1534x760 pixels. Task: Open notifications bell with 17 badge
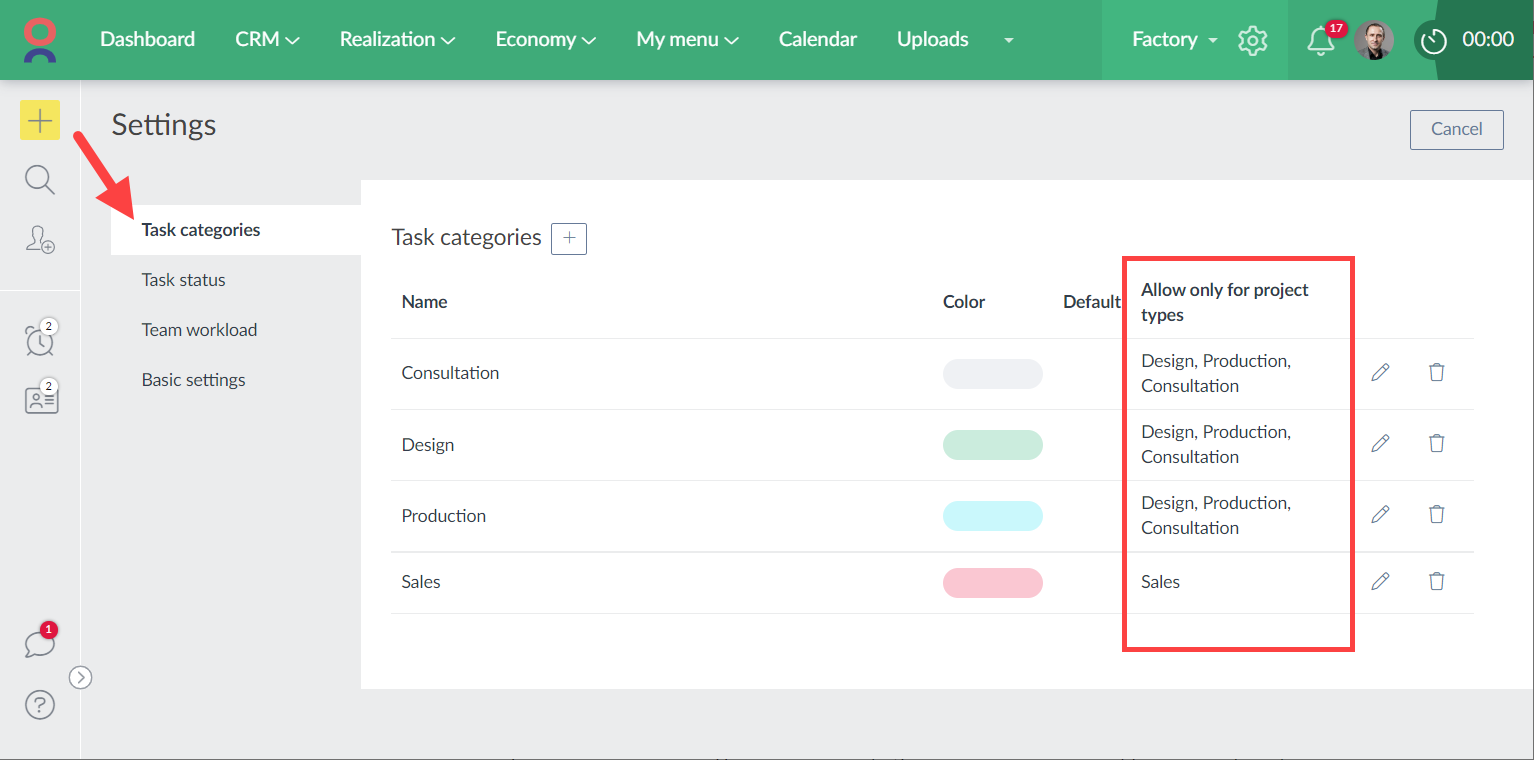click(1321, 40)
